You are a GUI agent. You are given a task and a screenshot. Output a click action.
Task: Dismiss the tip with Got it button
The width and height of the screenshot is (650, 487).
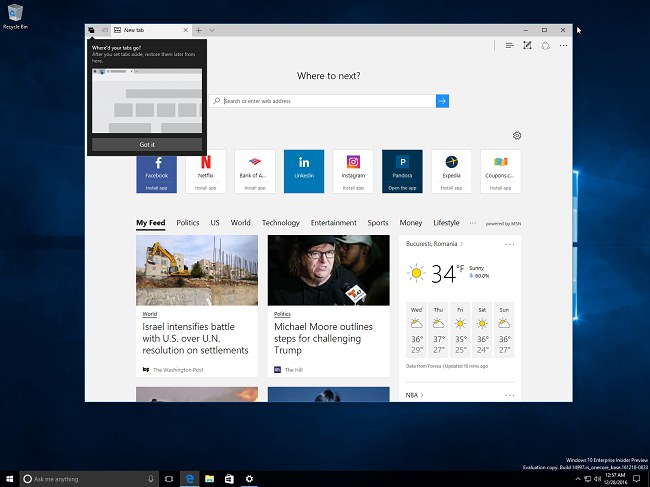147,145
